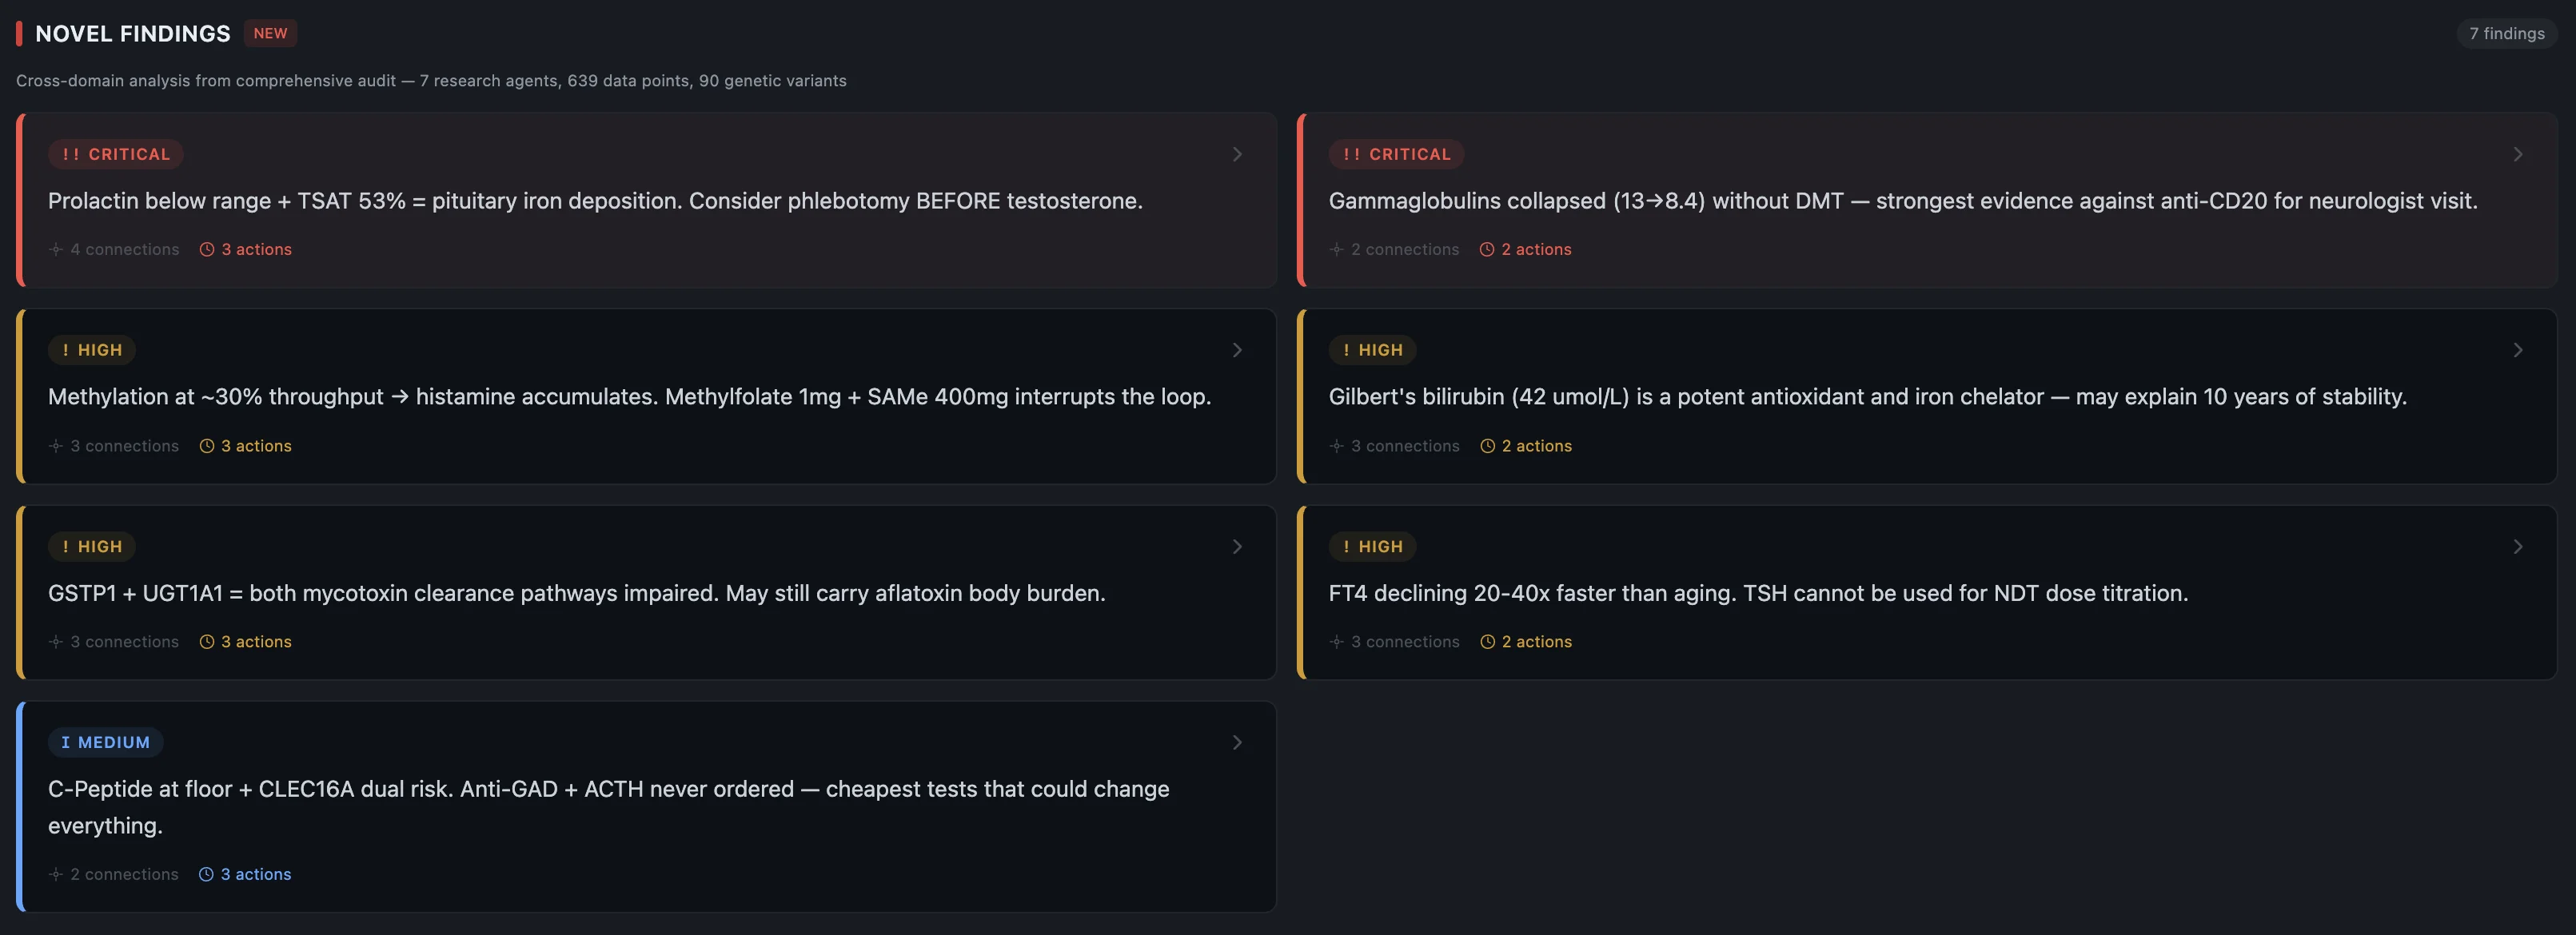Expand the Gammaglobulins collapsed finding chevron

point(2518,154)
